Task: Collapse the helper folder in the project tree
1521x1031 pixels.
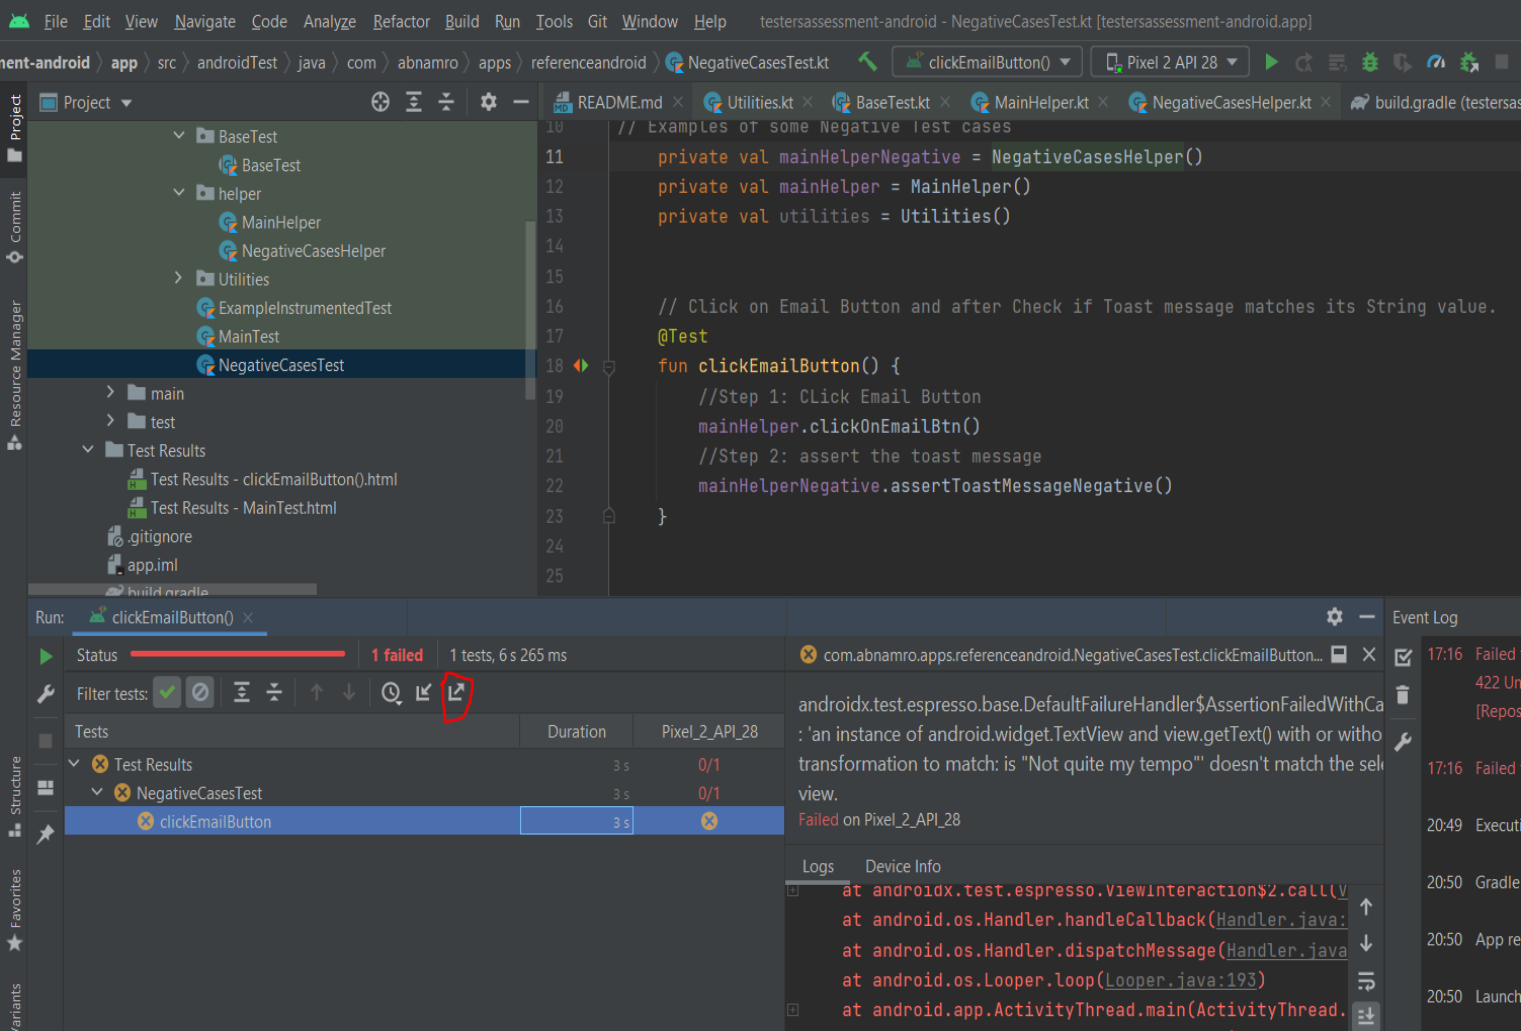Action: coord(179,192)
